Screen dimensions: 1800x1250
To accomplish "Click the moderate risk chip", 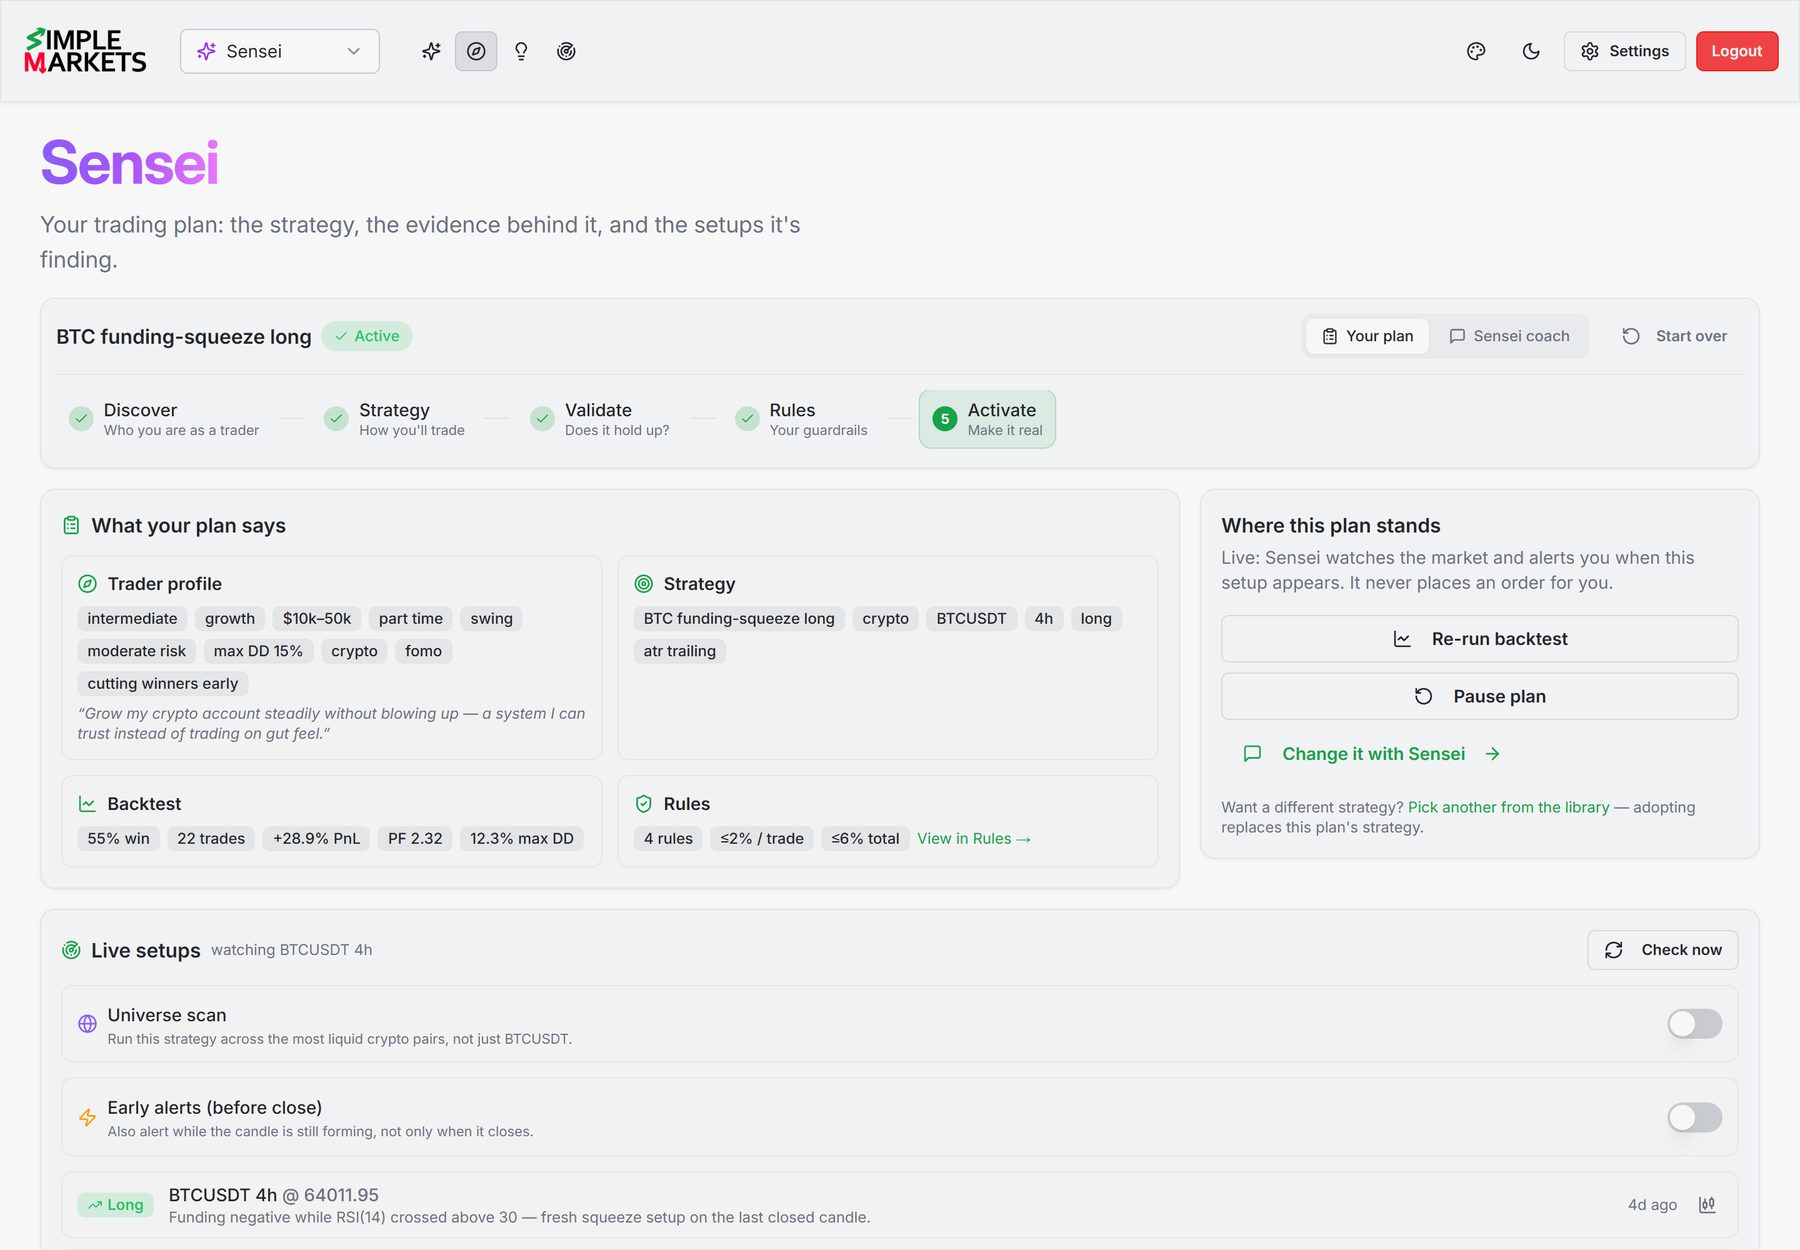I will point(137,651).
